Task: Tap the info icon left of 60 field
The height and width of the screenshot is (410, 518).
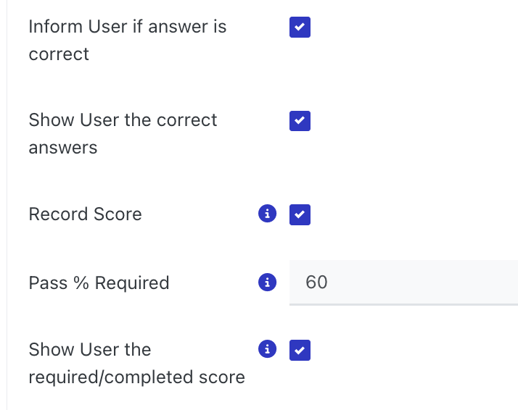Action: (x=267, y=282)
